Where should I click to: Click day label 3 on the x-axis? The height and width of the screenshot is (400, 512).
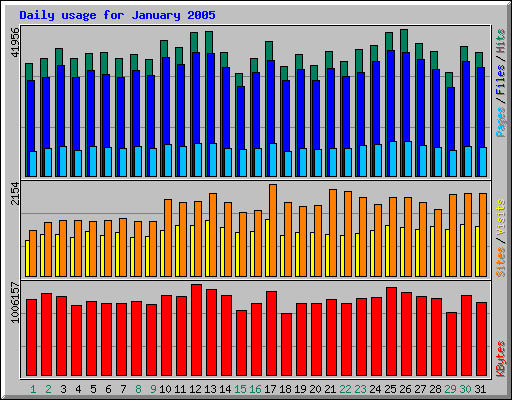click(x=63, y=389)
